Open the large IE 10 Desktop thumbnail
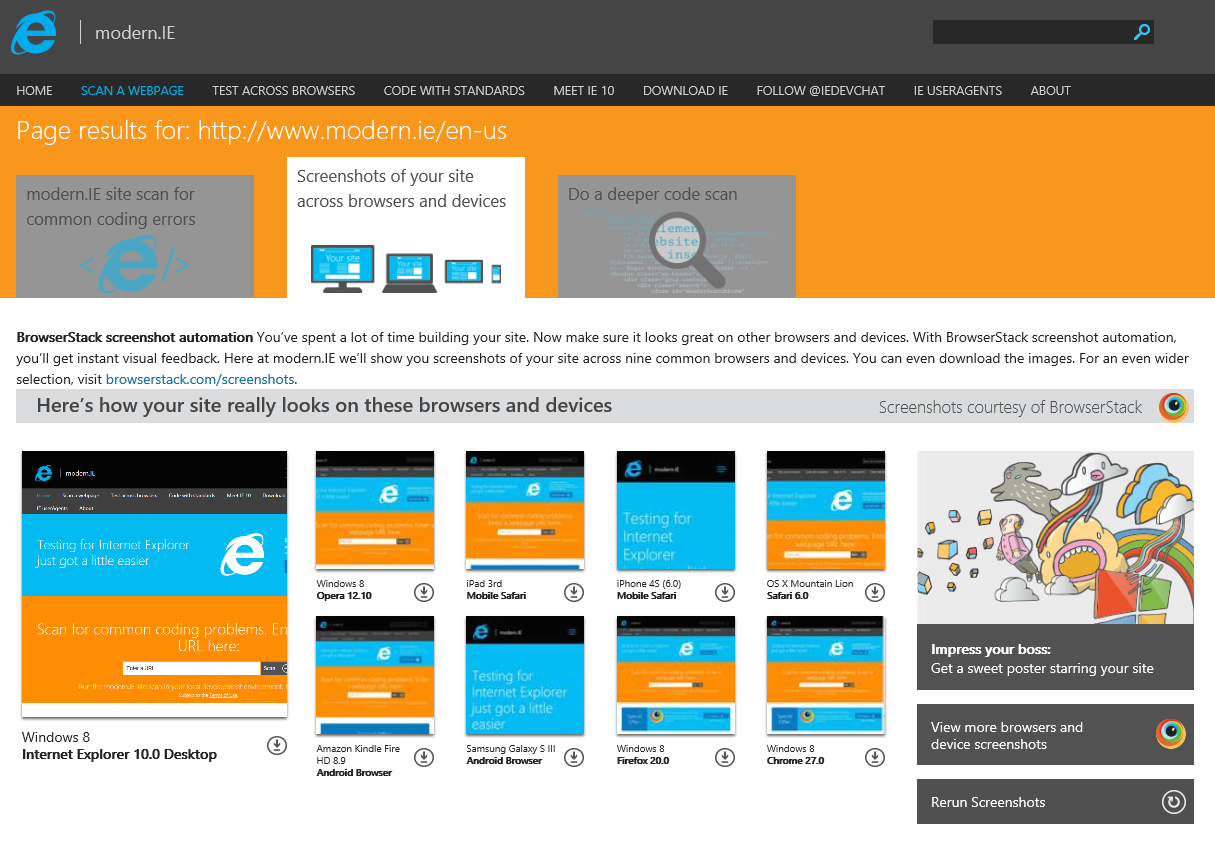Image resolution: width=1215 pixels, height=845 pixels. pos(154,584)
